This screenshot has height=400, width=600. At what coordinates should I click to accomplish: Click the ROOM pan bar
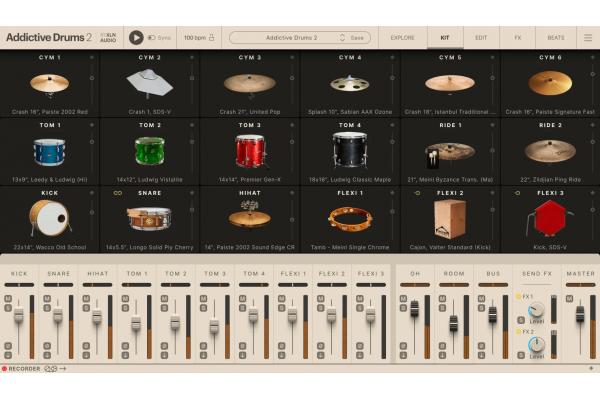454,285
